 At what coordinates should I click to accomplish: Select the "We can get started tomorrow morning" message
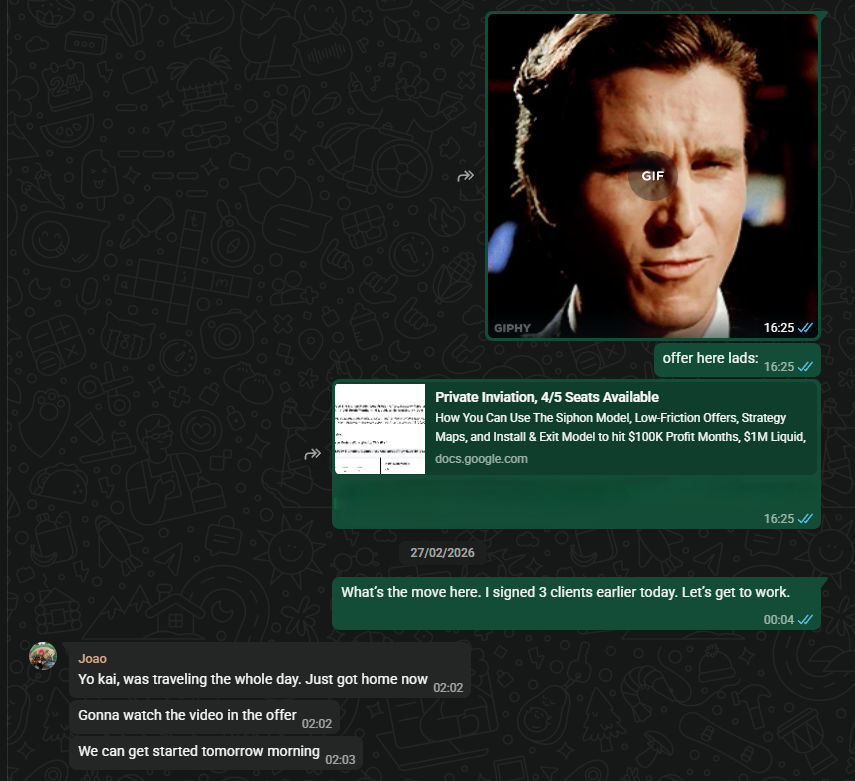(x=198, y=751)
